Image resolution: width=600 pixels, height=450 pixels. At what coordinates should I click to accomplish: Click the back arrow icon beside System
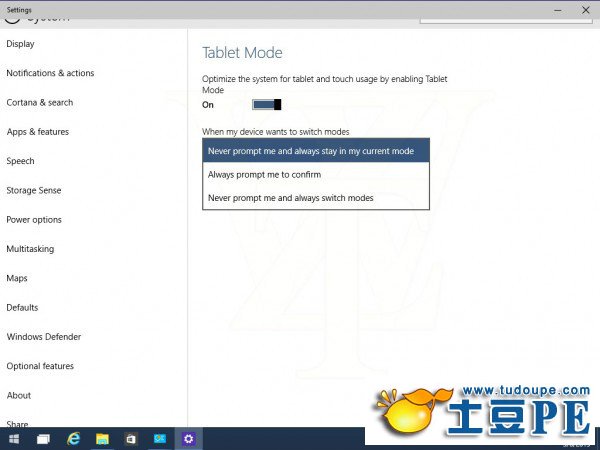coord(12,19)
